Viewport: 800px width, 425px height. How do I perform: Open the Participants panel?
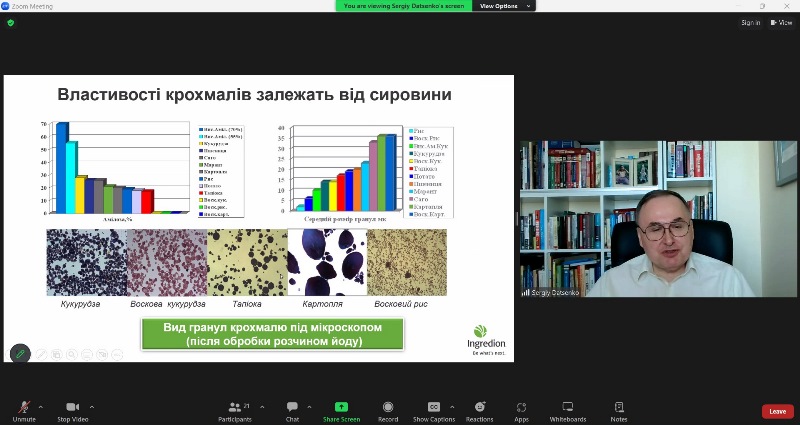click(x=235, y=411)
